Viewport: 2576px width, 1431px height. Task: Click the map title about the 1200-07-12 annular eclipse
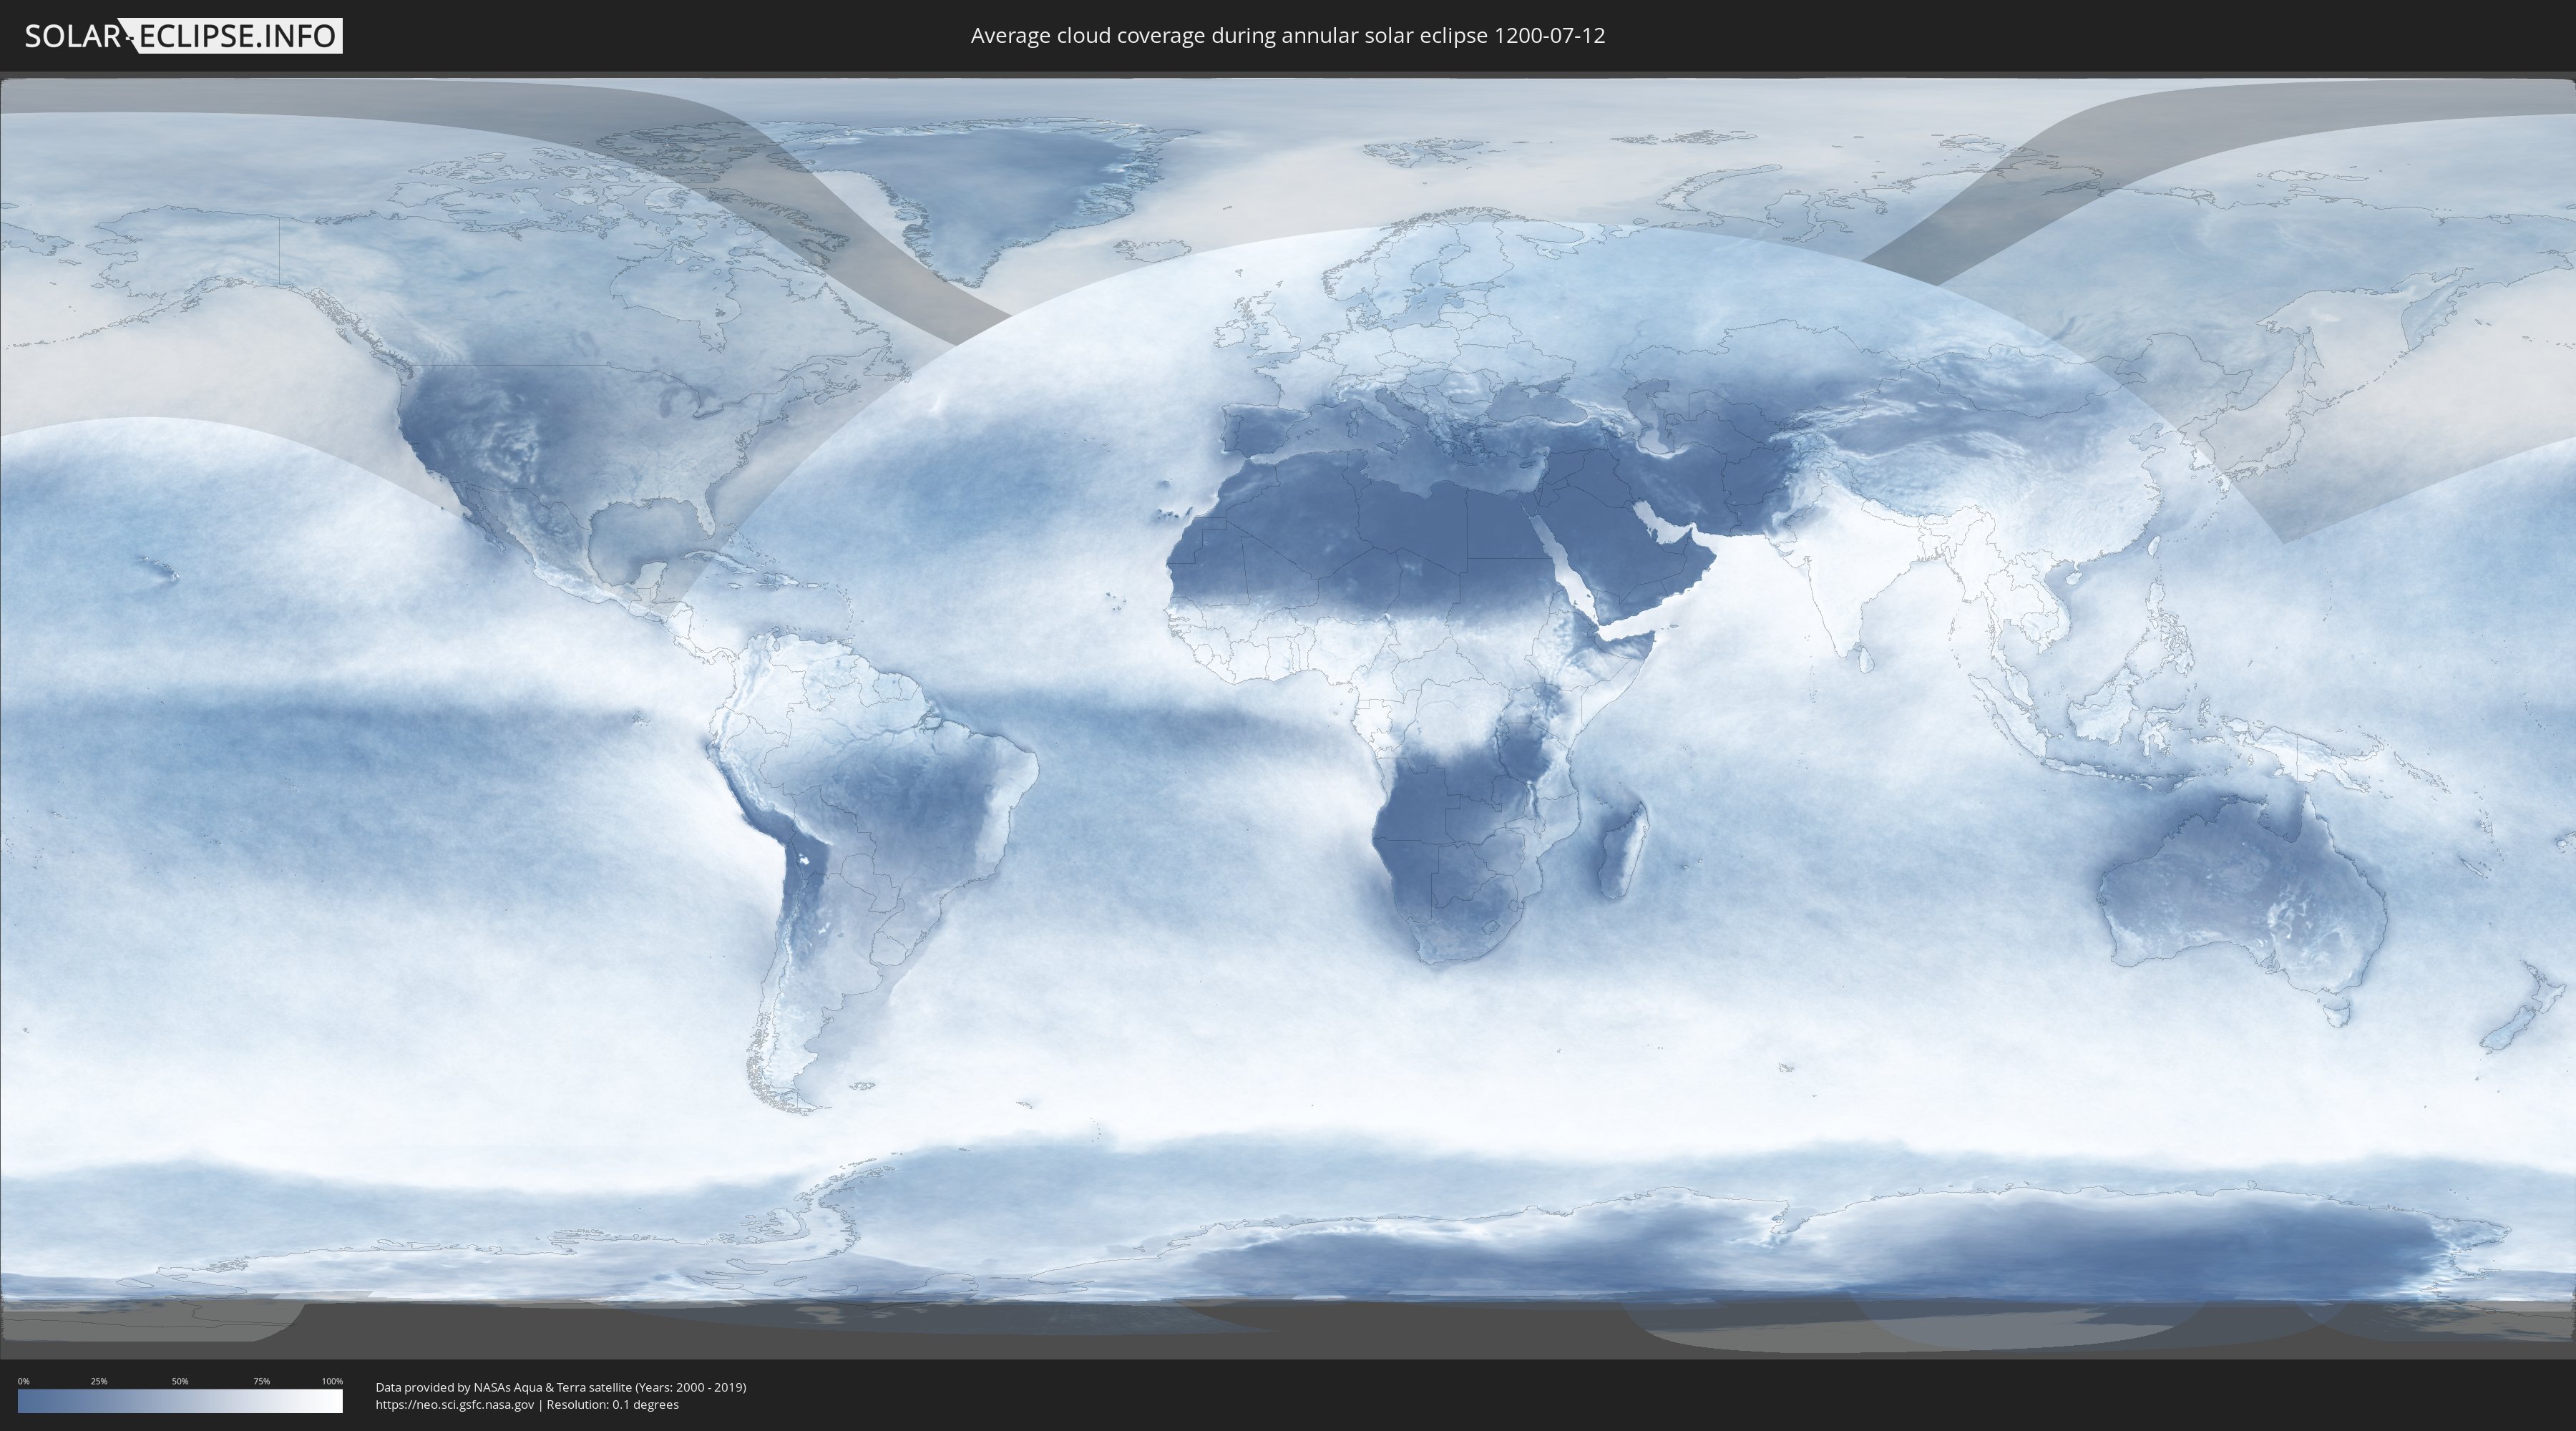(x=1288, y=36)
